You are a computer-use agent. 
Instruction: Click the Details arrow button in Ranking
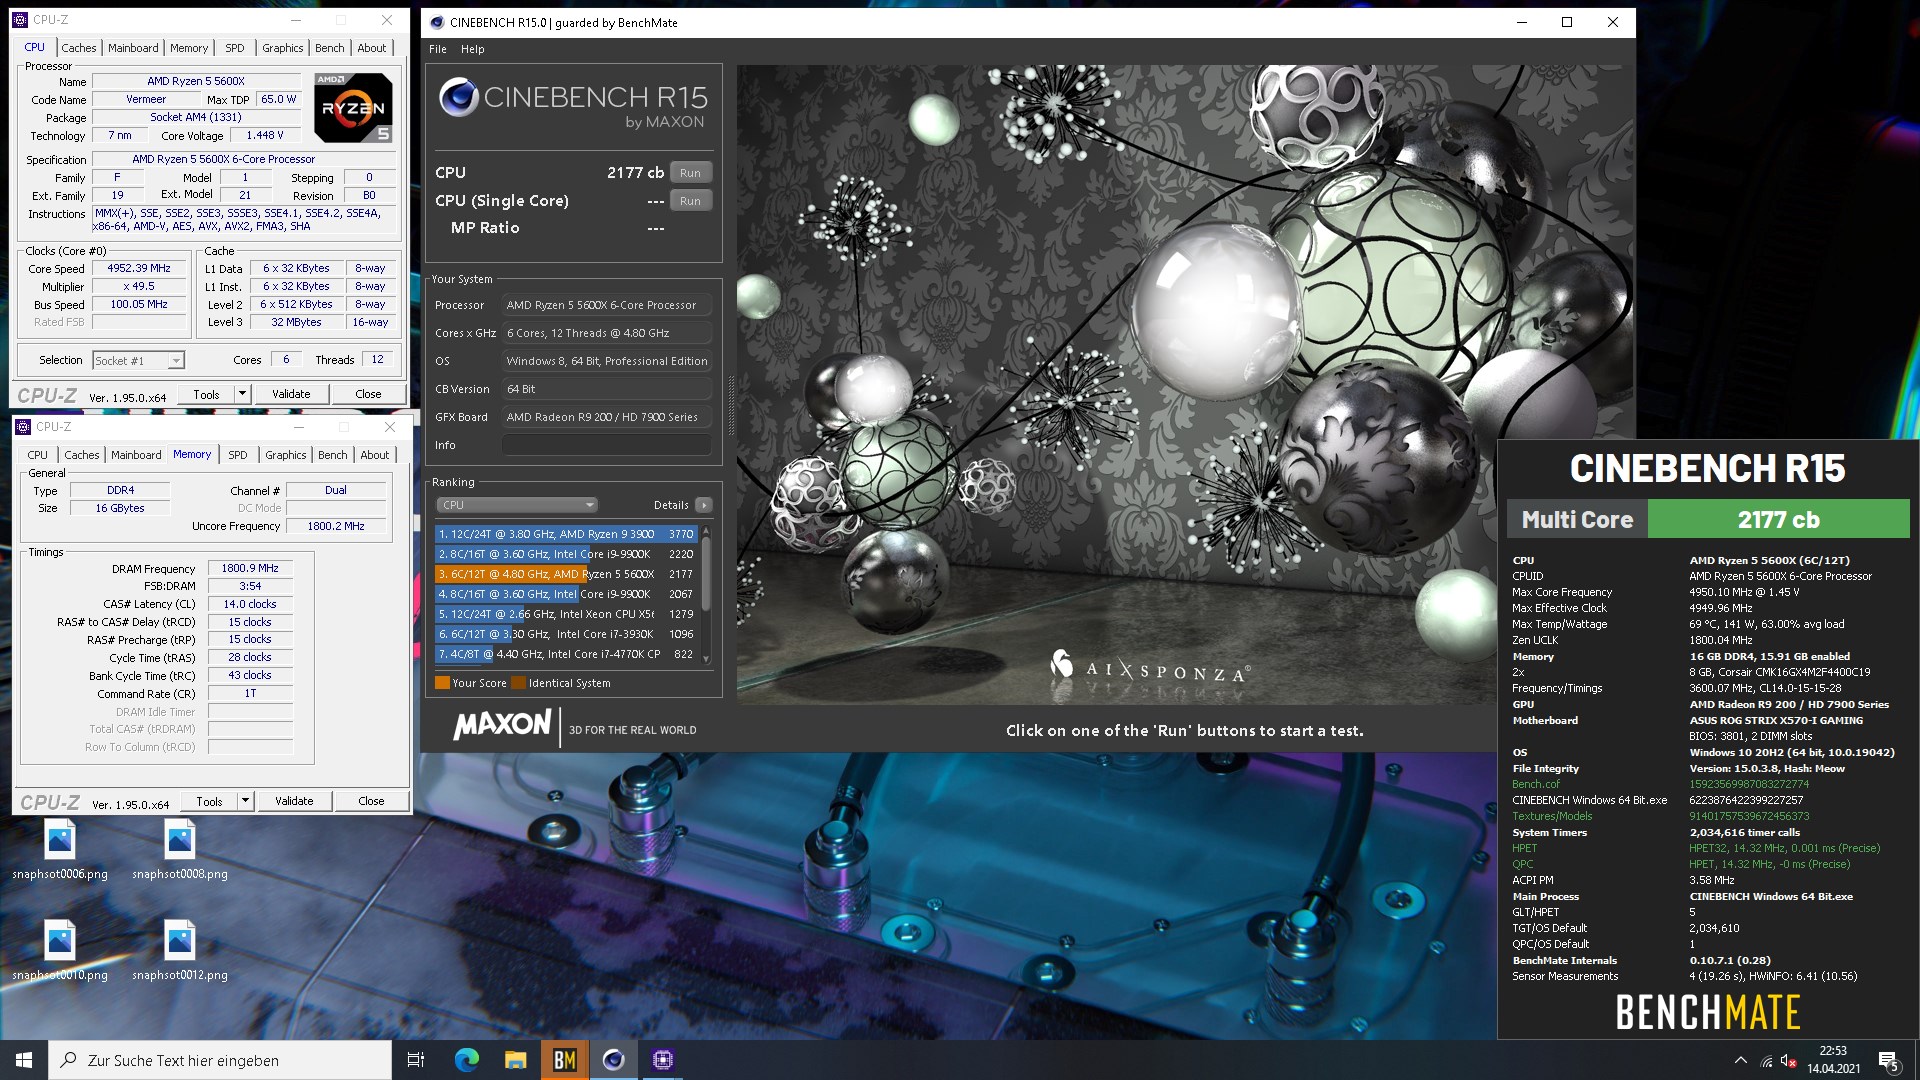[704, 505]
